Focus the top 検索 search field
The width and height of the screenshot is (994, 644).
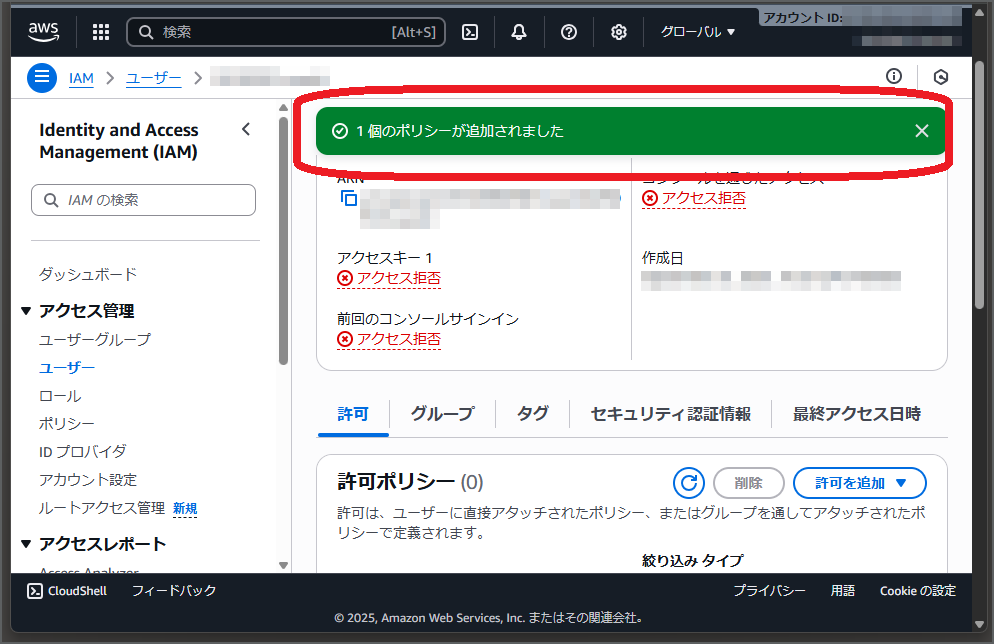pyautogui.click(x=286, y=32)
